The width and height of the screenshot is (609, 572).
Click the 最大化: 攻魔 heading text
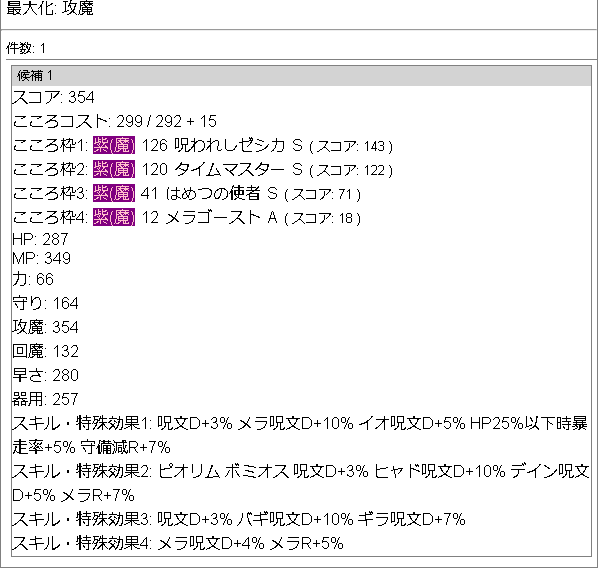click(50, 8)
